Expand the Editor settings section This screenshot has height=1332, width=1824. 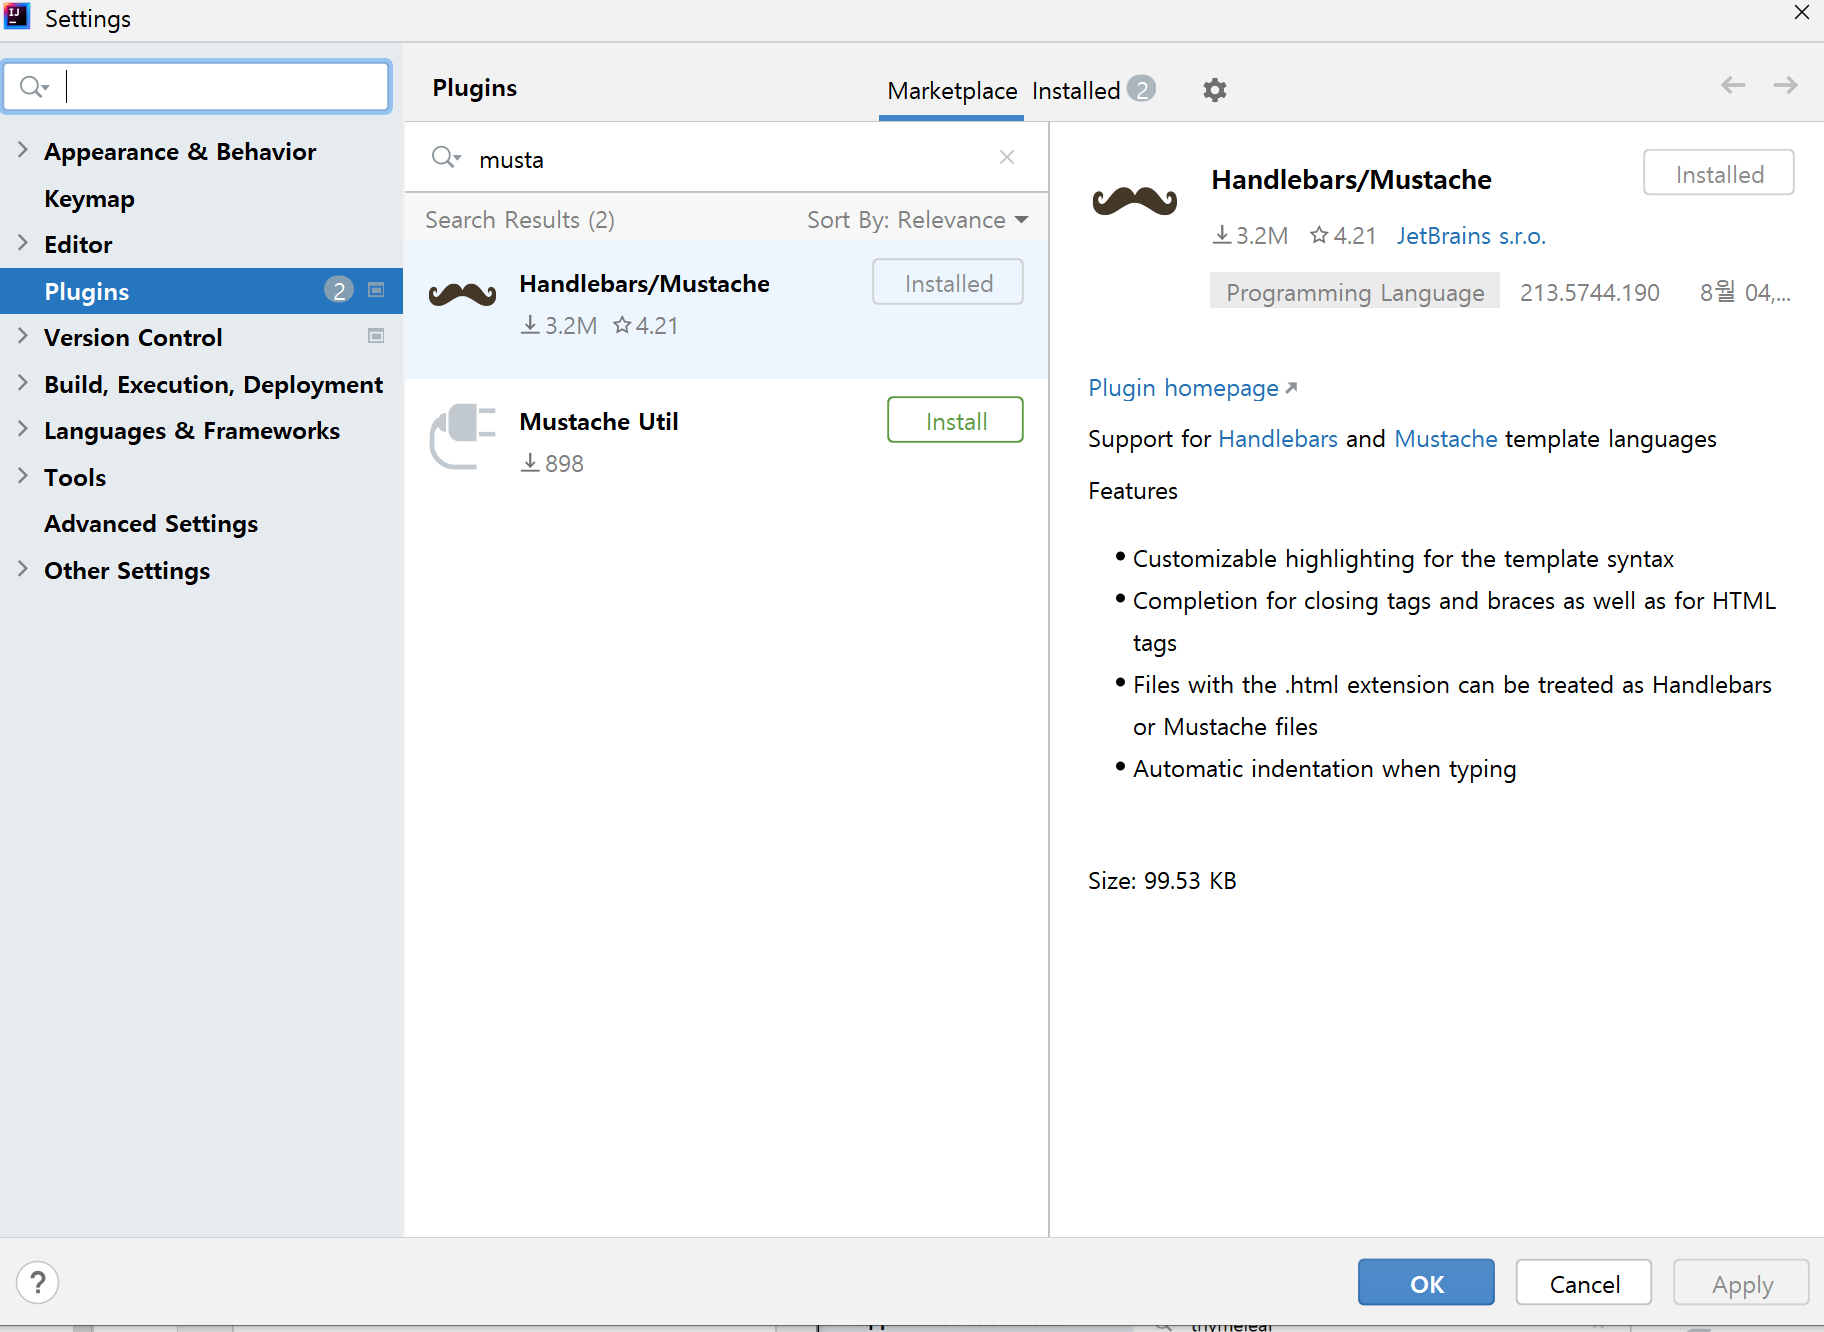(22, 243)
